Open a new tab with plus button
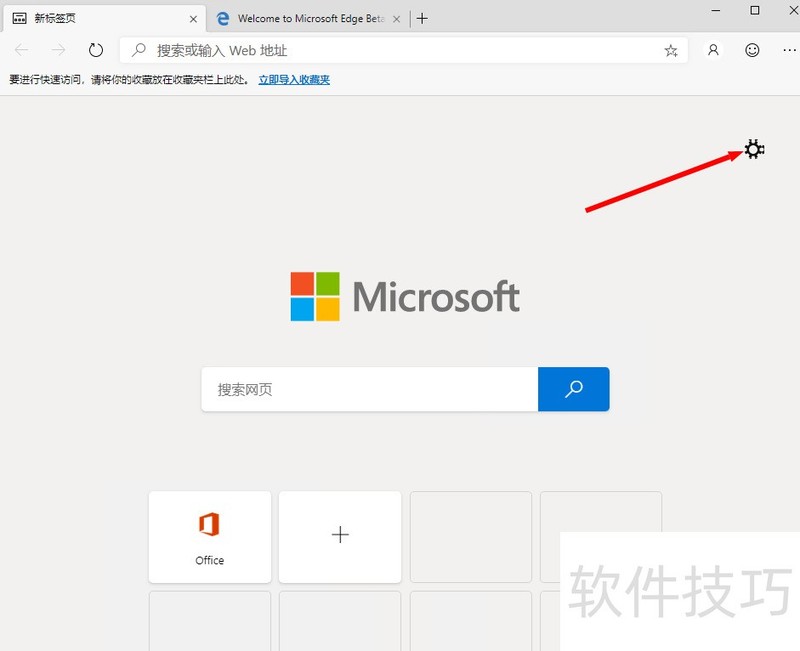Screen dimensions: 800x651 422,19
